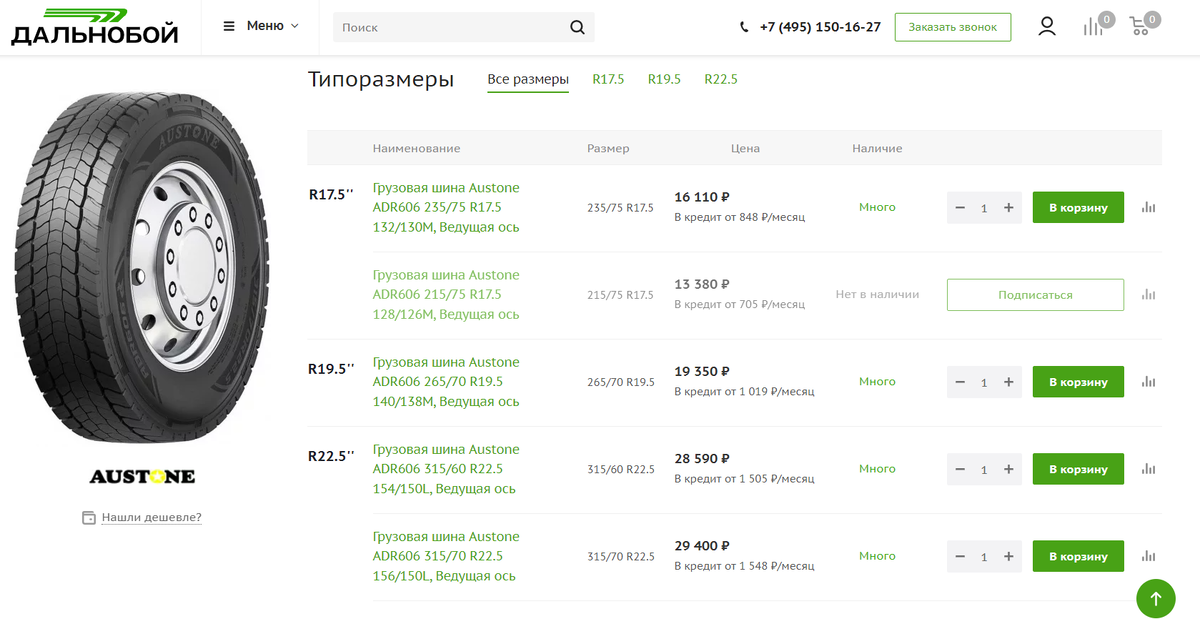This screenshot has width=1200, height=619.
Task: Select the R22.5 sizes tab
Action: pyautogui.click(x=721, y=79)
